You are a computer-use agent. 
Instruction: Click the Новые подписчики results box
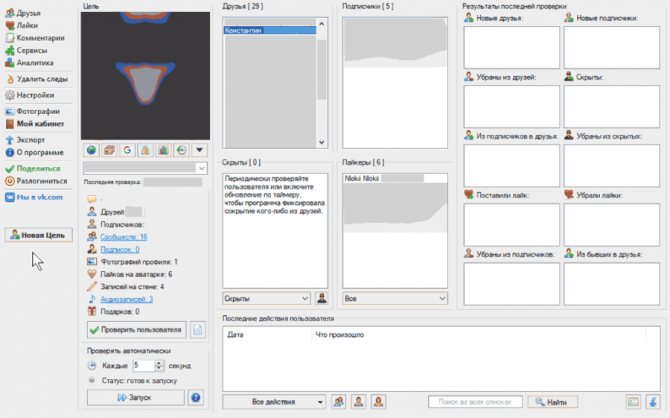point(611,47)
